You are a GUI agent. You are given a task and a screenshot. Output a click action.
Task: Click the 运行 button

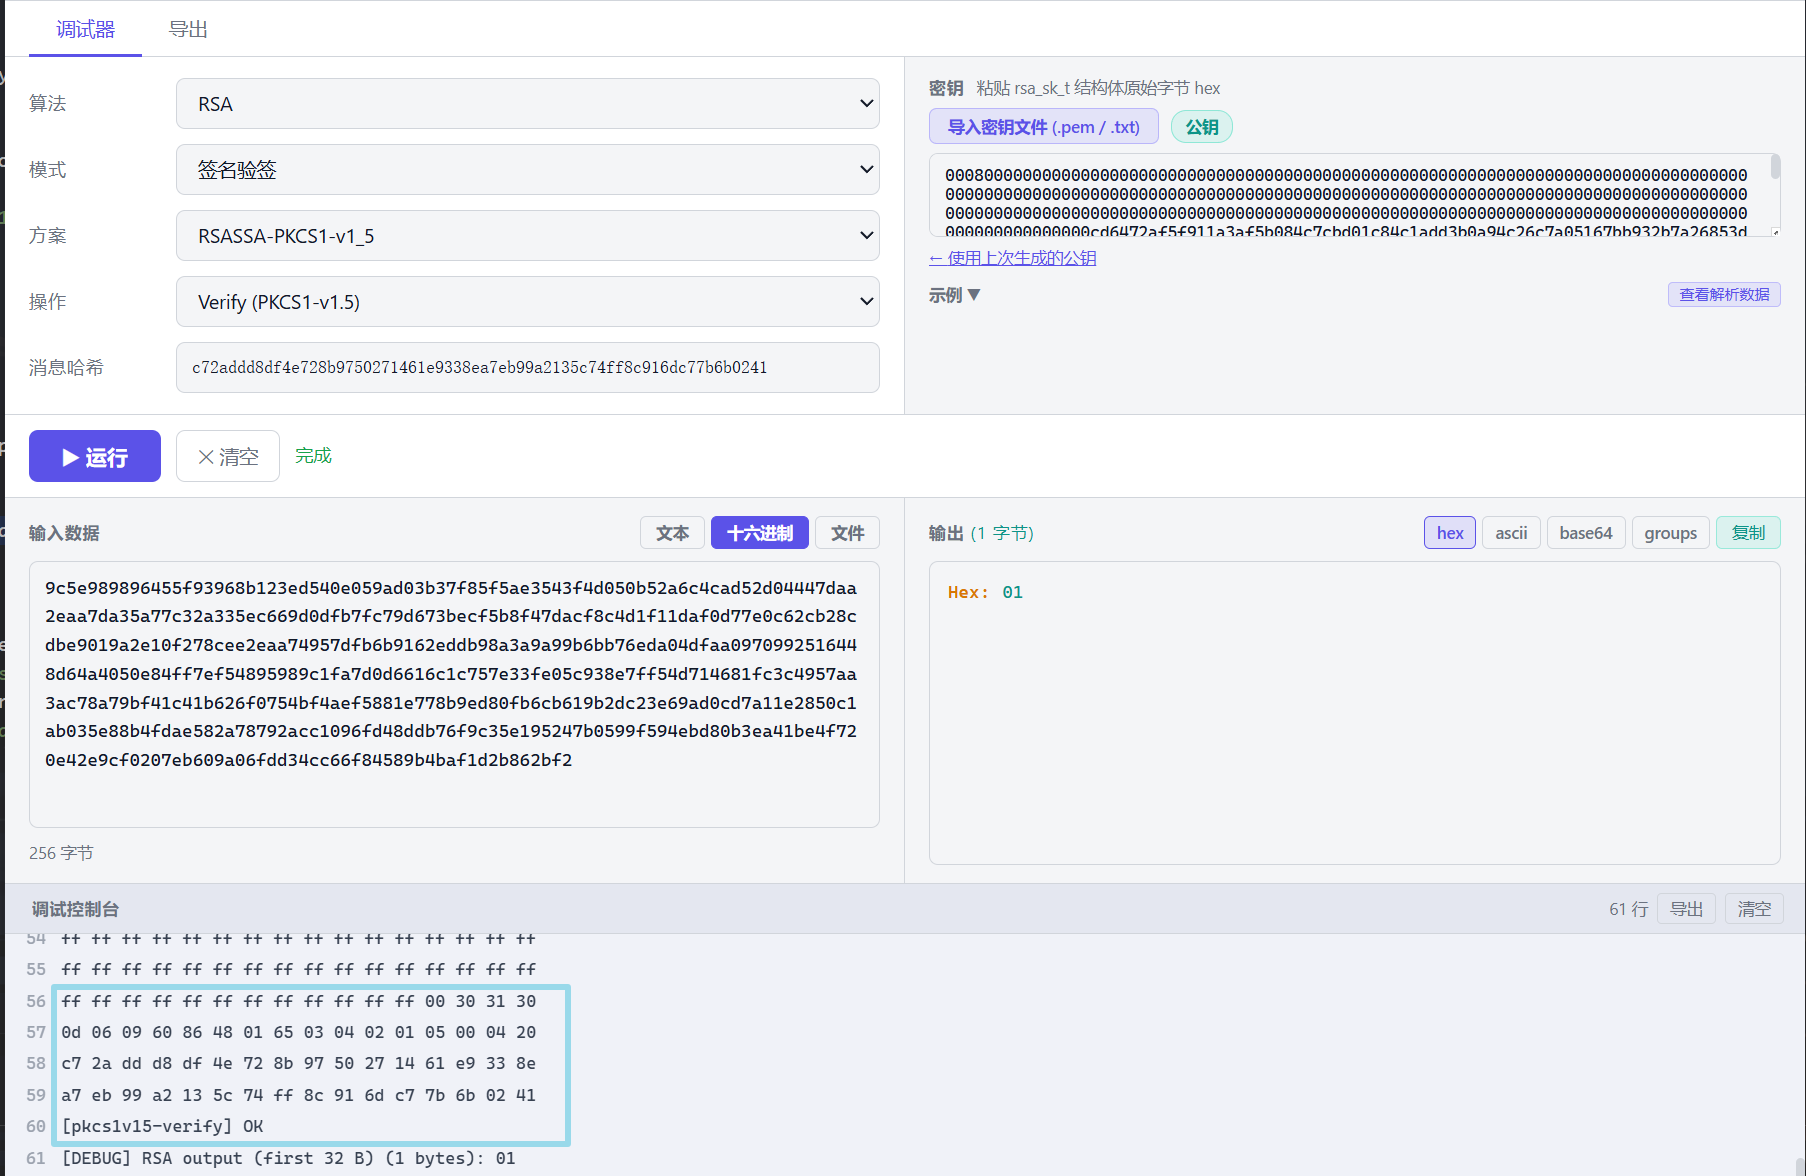[x=95, y=456]
